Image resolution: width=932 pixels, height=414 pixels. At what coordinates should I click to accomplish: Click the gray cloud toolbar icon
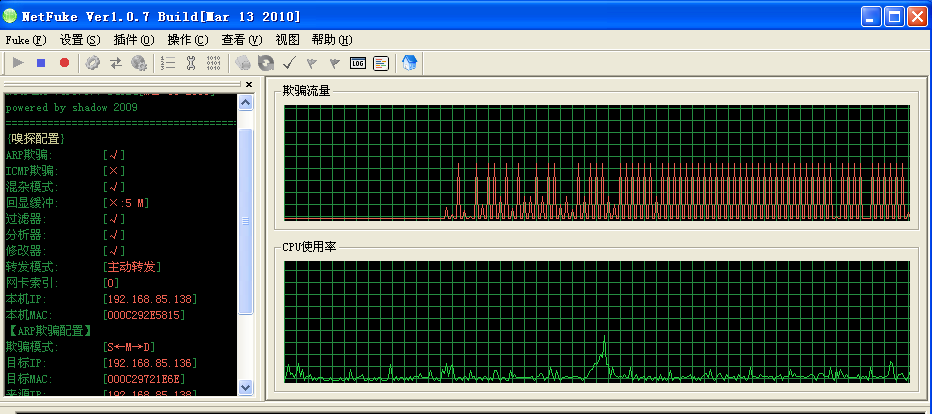(243, 62)
